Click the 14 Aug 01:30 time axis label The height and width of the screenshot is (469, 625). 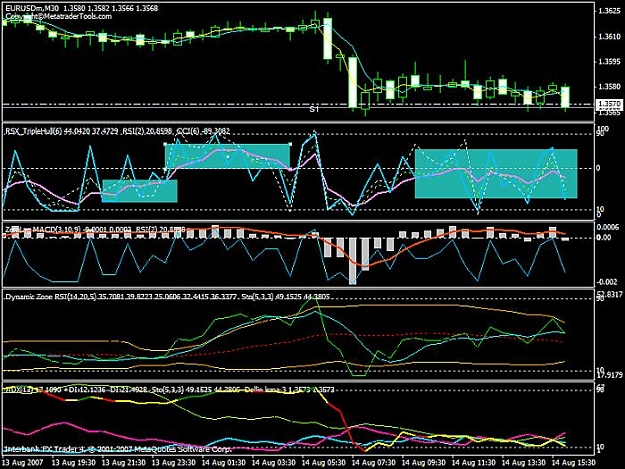pos(224,463)
